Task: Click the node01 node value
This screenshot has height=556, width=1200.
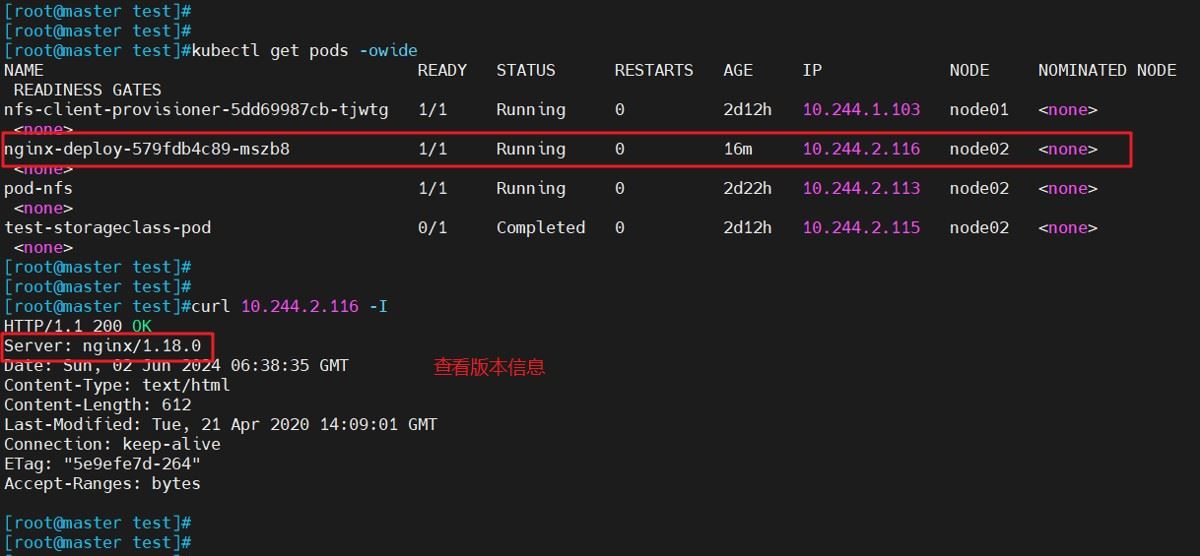Action: point(979,109)
